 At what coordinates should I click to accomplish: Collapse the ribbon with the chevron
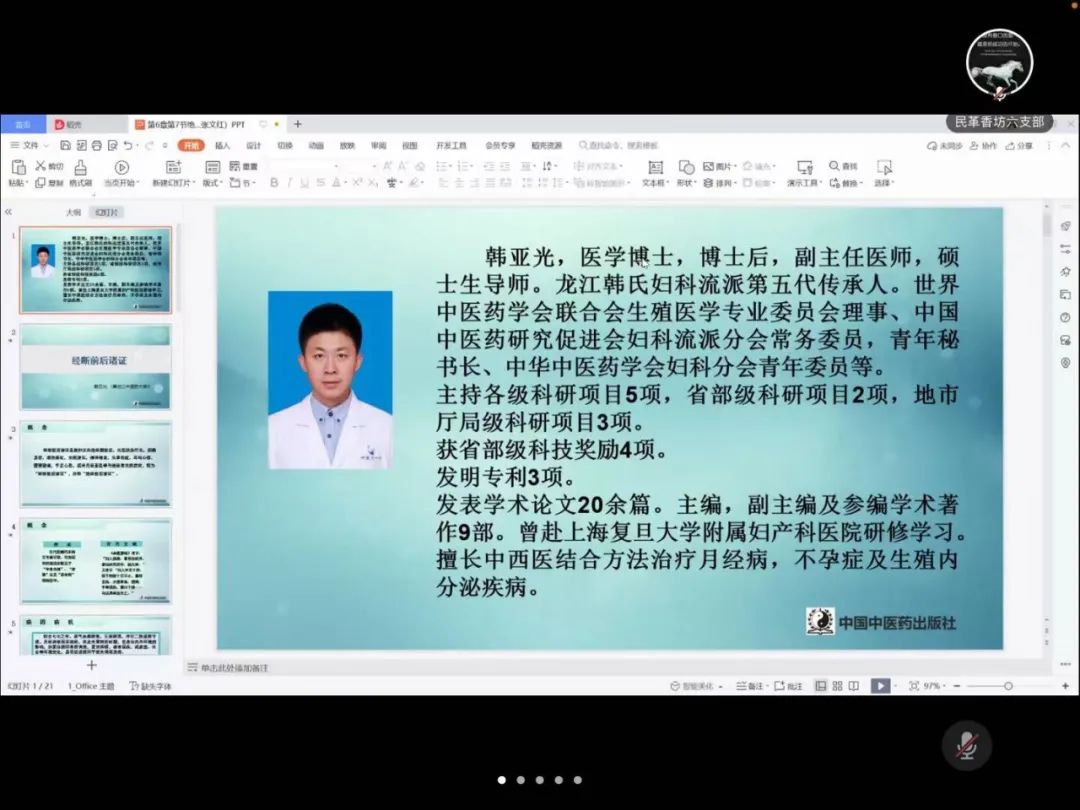coord(1066,145)
